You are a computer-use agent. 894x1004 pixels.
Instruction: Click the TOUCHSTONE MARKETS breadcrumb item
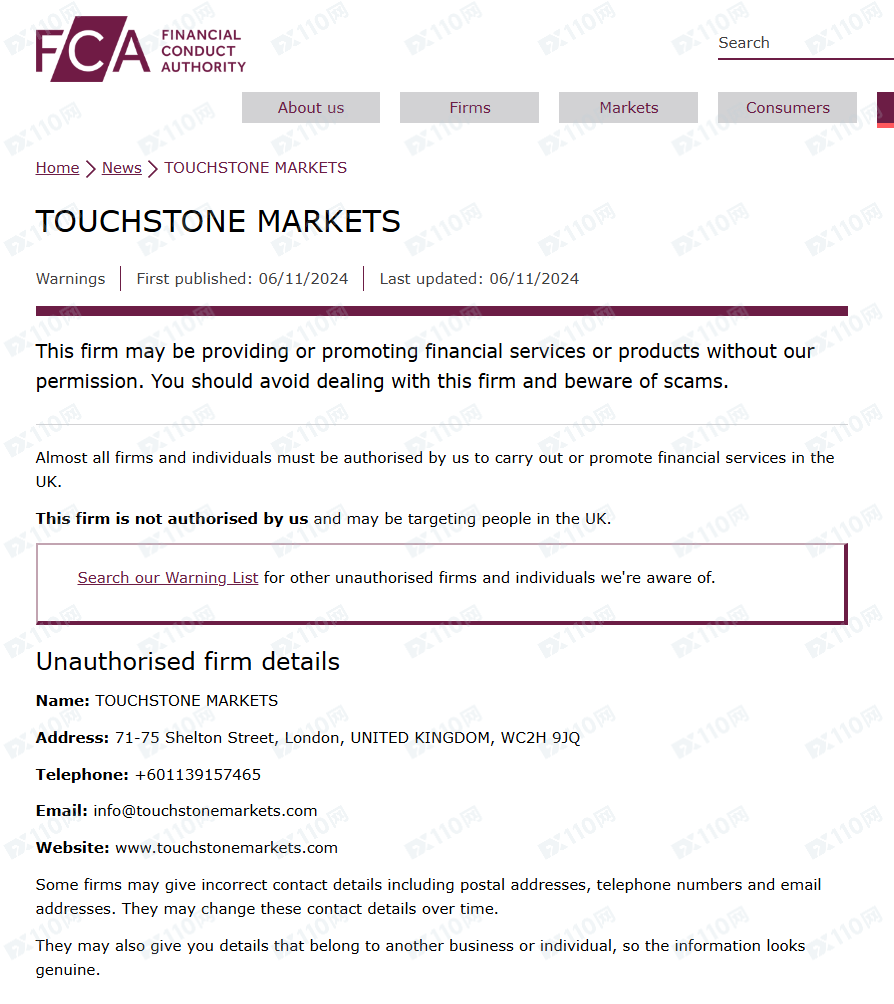click(256, 168)
